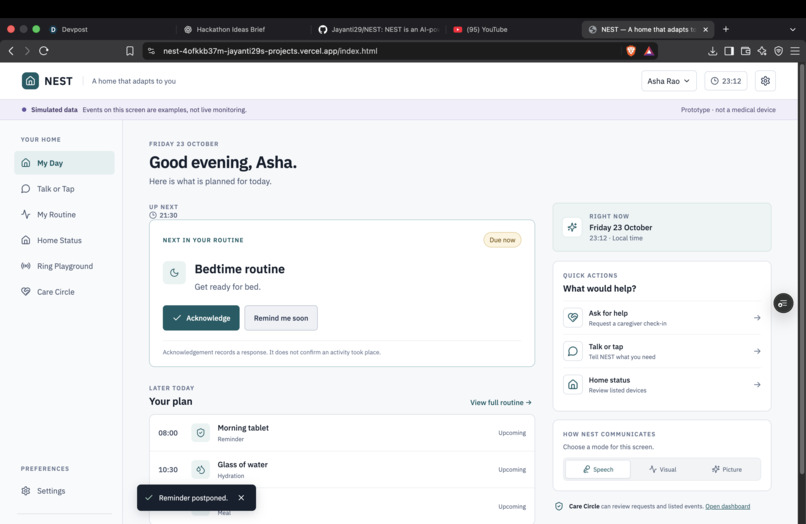Screen dimensions: 806x524
Task: Open Ring Playground section
Action: point(64,266)
